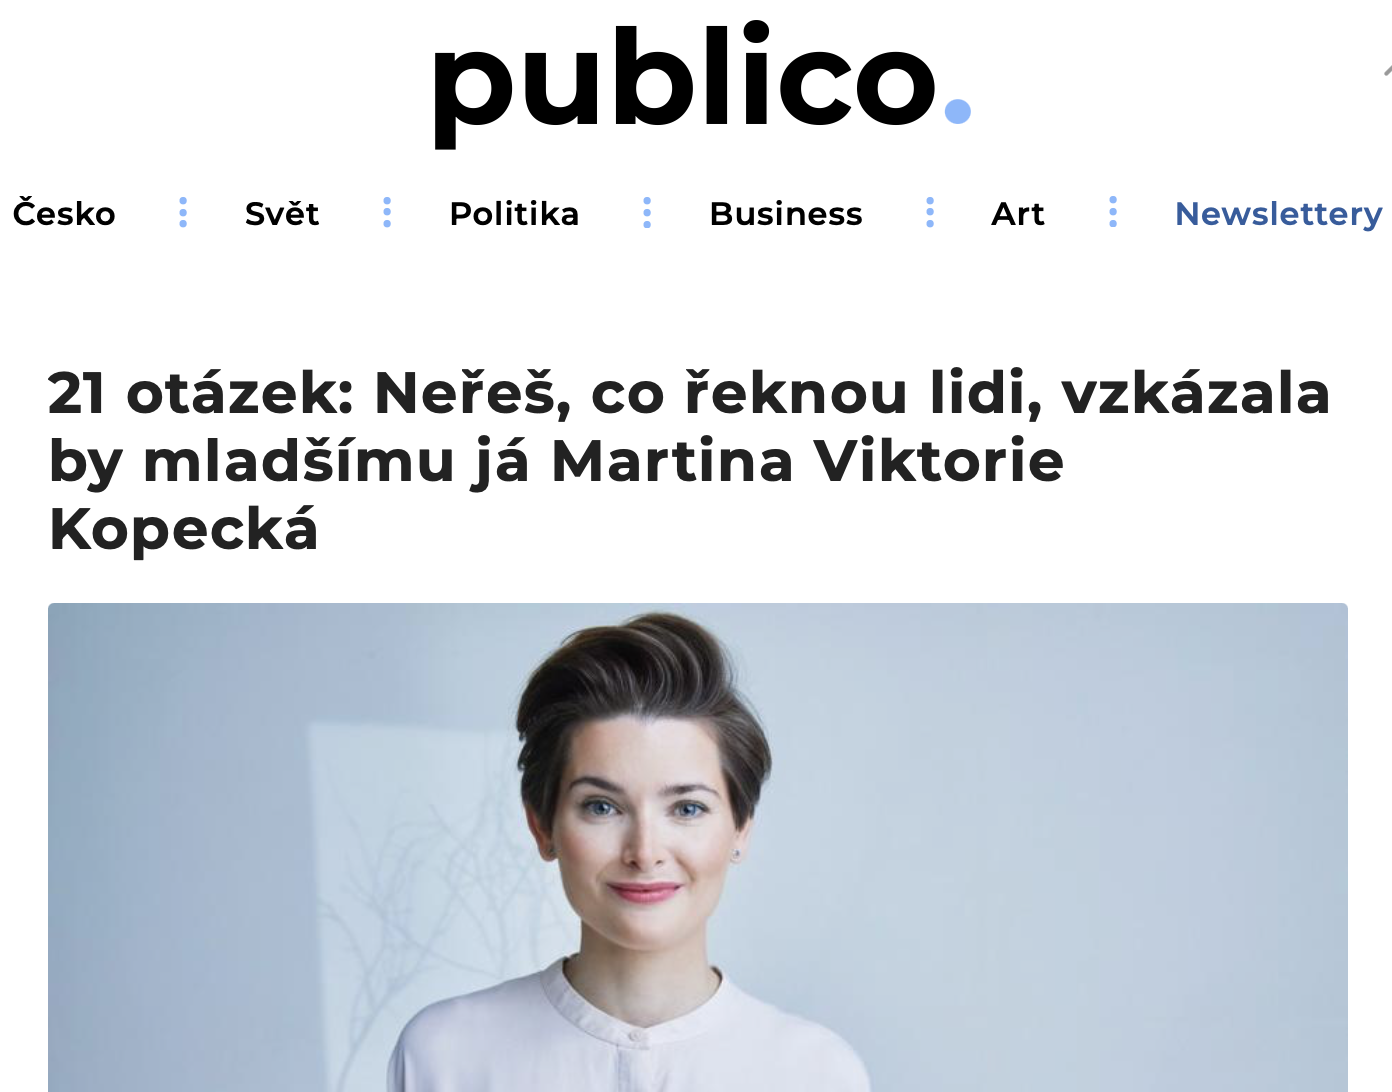Click the white branch artwork in the photo background
1392x1092 pixels.
point(420,900)
